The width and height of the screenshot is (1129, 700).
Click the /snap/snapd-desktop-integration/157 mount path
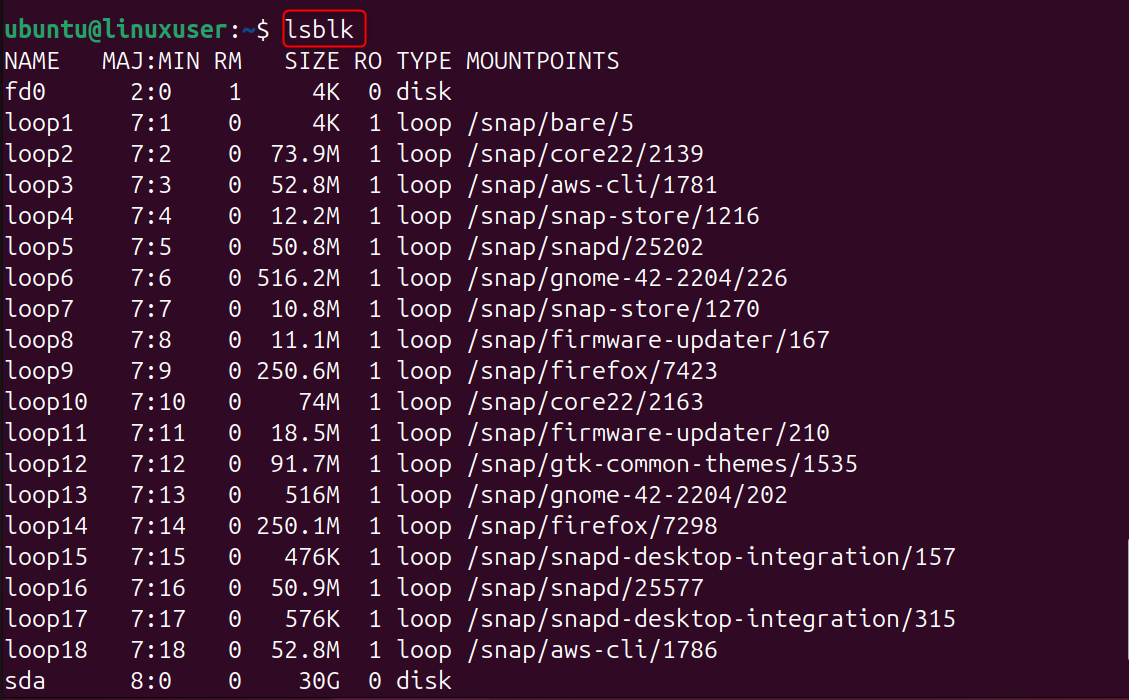tap(710, 557)
